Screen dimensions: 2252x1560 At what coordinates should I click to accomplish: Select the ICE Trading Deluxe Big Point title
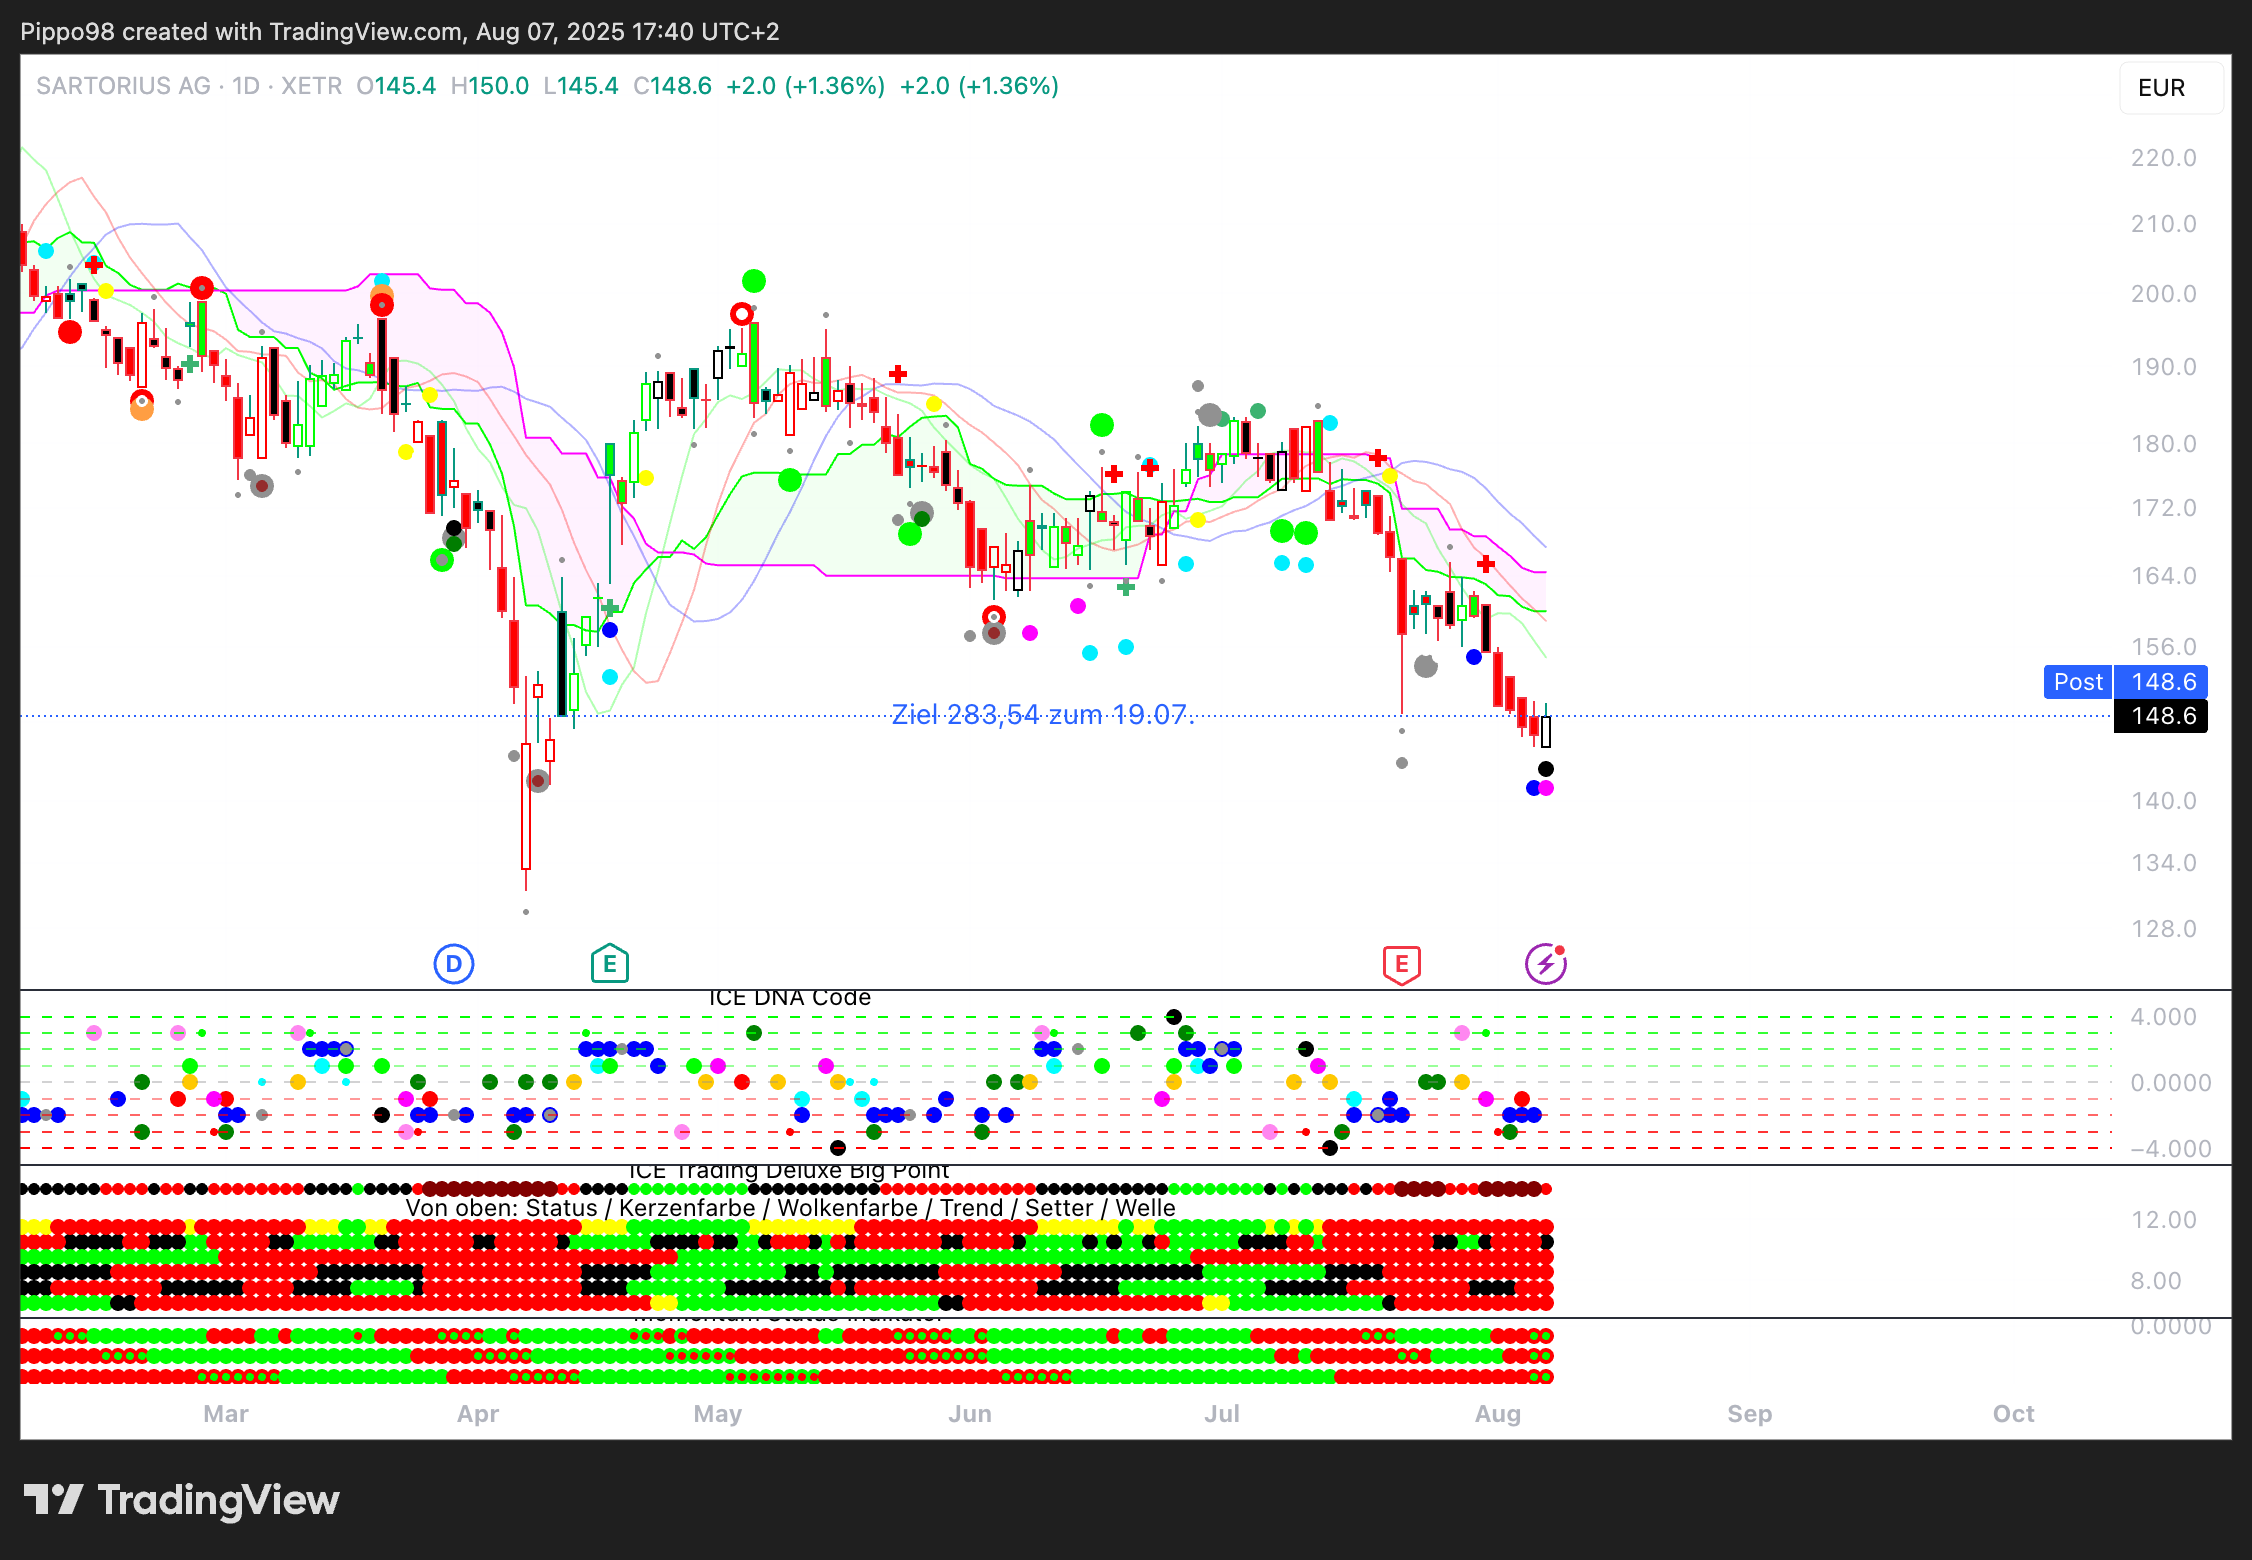click(789, 1171)
